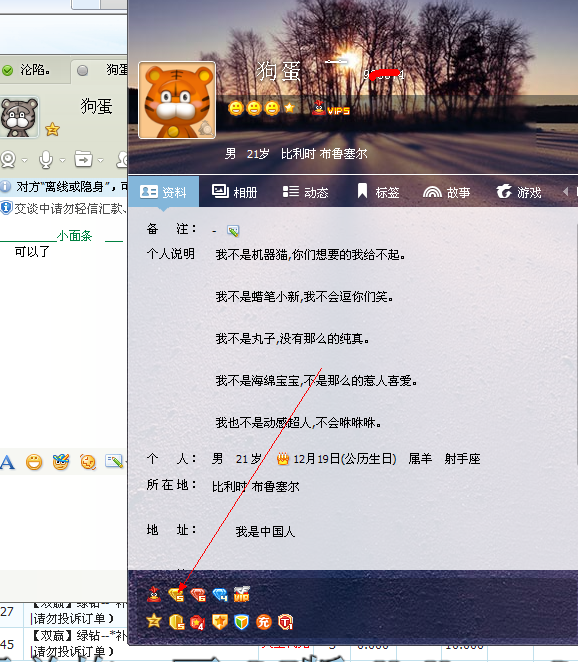Click the 我是中国人 address text

(x=265, y=532)
